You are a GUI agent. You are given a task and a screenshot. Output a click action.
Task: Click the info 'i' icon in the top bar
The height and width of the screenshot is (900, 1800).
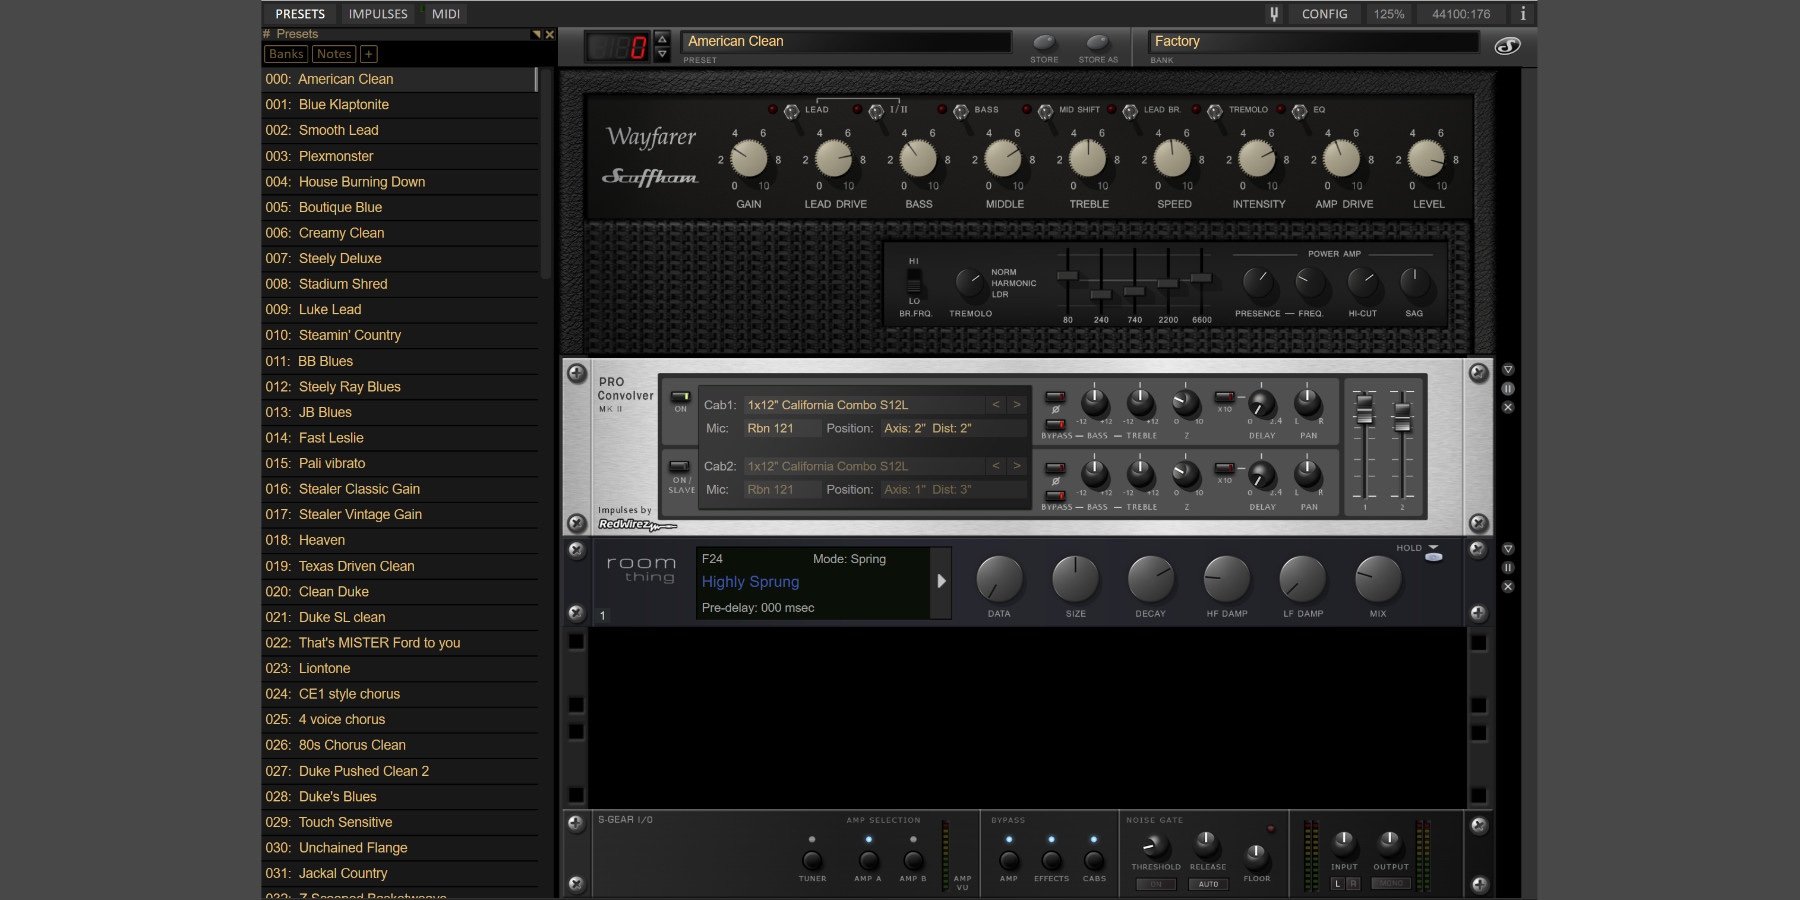click(x=1521, y=14)
